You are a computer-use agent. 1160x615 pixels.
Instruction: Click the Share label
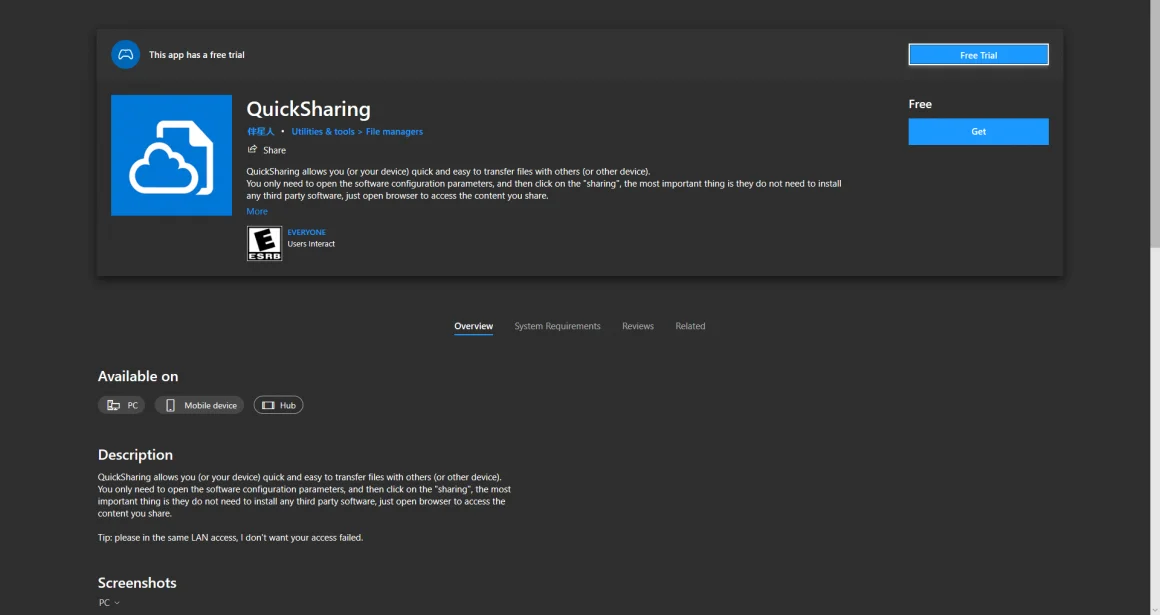pos(274,150)
